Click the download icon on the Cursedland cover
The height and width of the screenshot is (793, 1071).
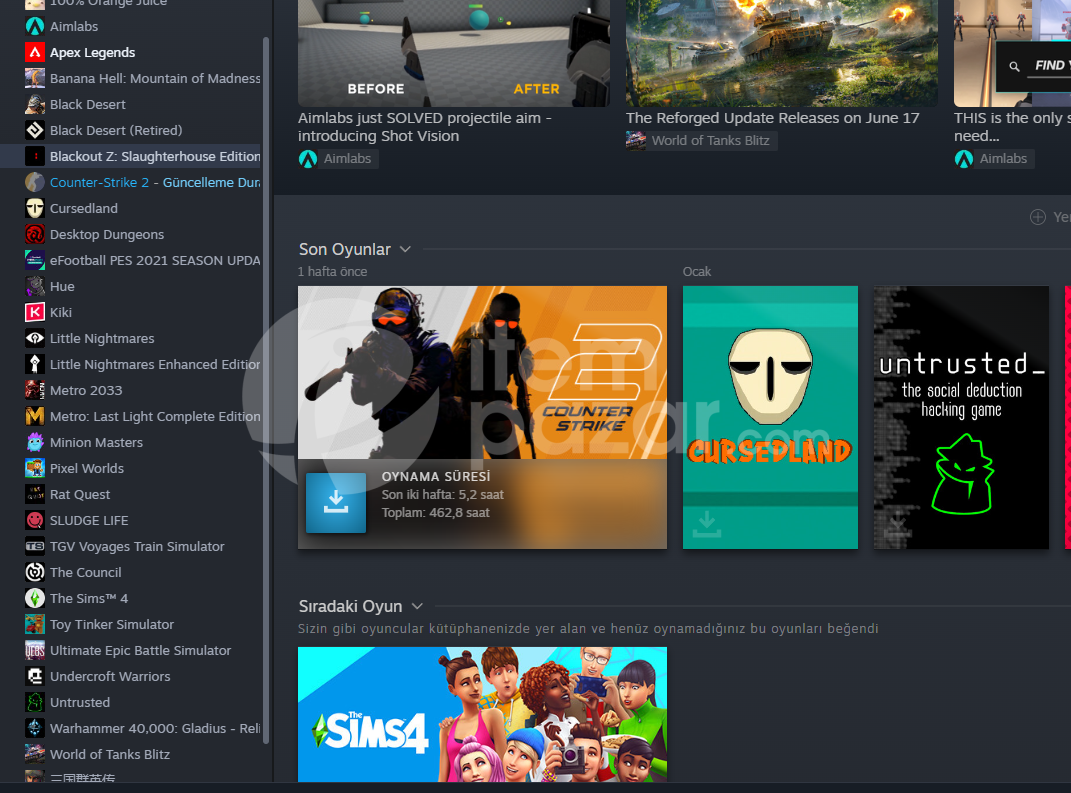[706, 525]
